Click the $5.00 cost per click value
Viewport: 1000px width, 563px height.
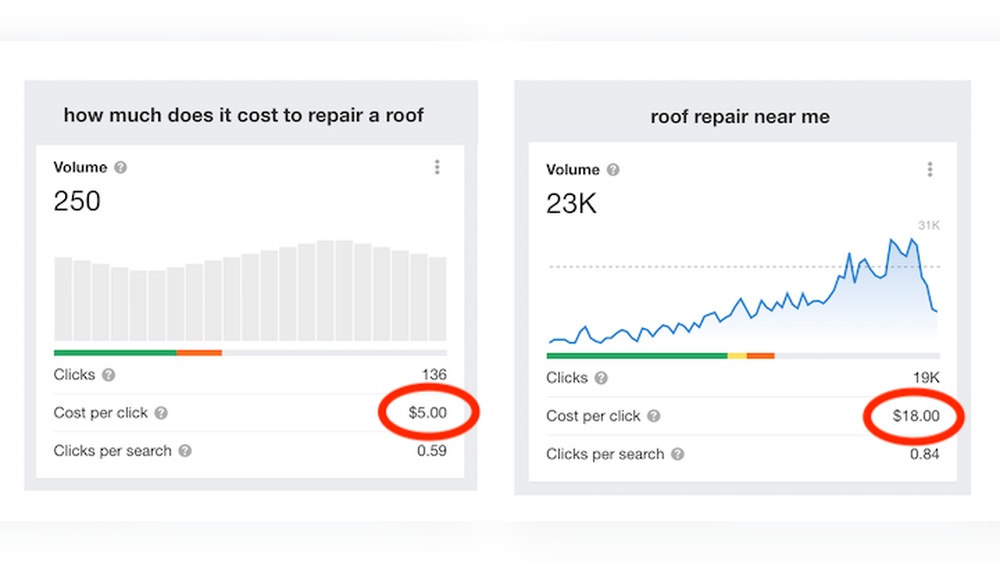click(x=427, y=413)
